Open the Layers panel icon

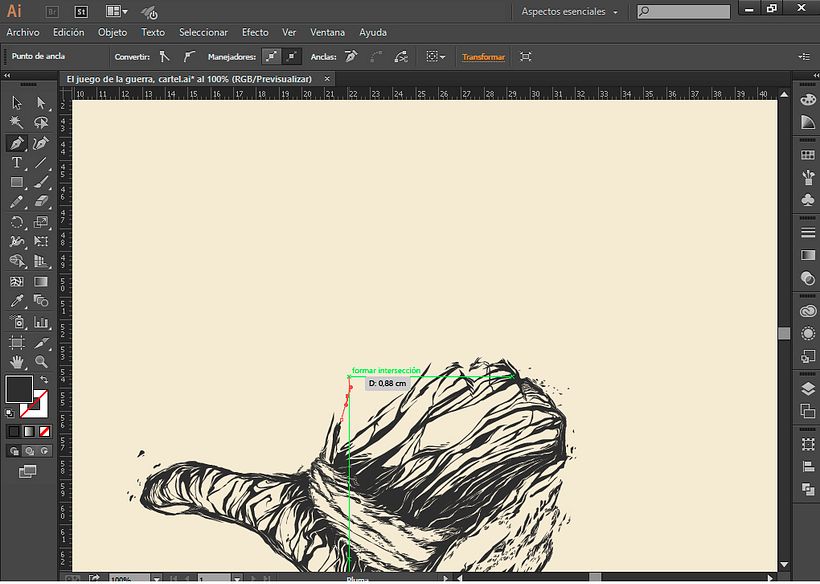808,389
